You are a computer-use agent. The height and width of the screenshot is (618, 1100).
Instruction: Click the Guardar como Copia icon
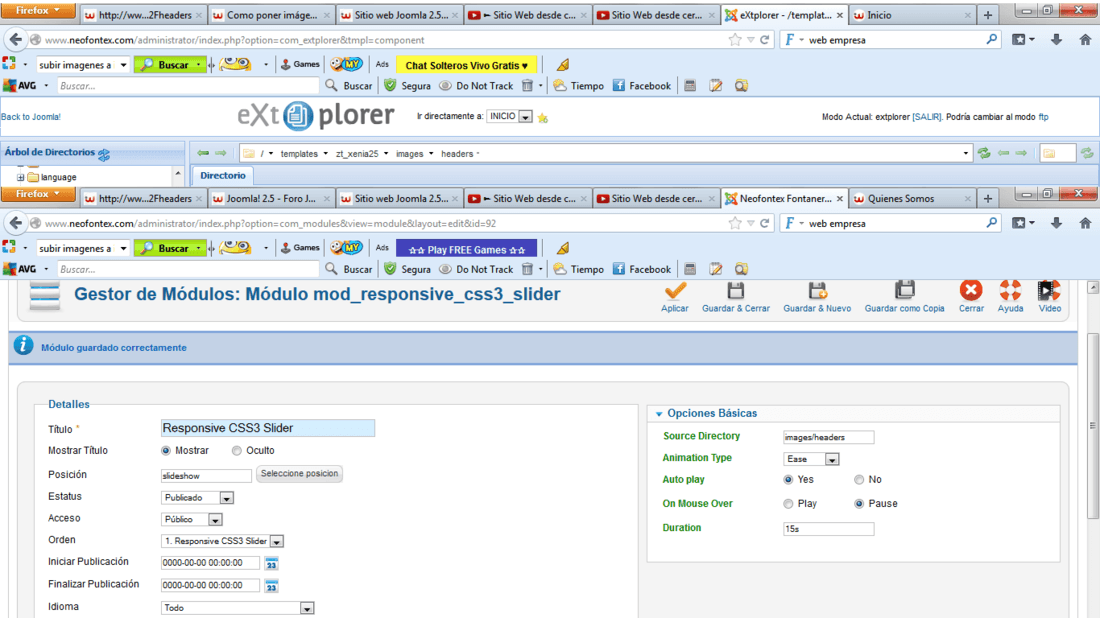pyautogui.click(x=904, y=291)
